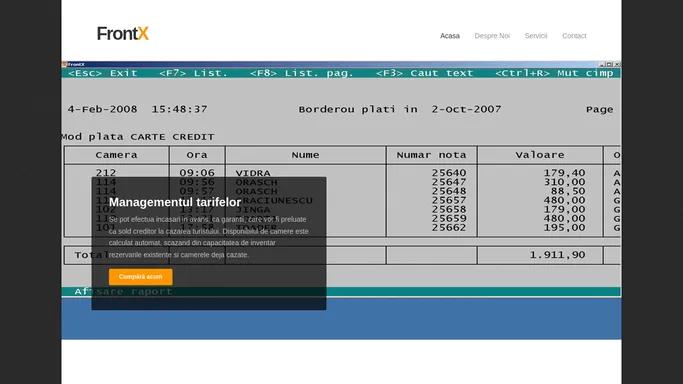Click the FrontX logo
The image size is (683, 384).
coord(122,34)
